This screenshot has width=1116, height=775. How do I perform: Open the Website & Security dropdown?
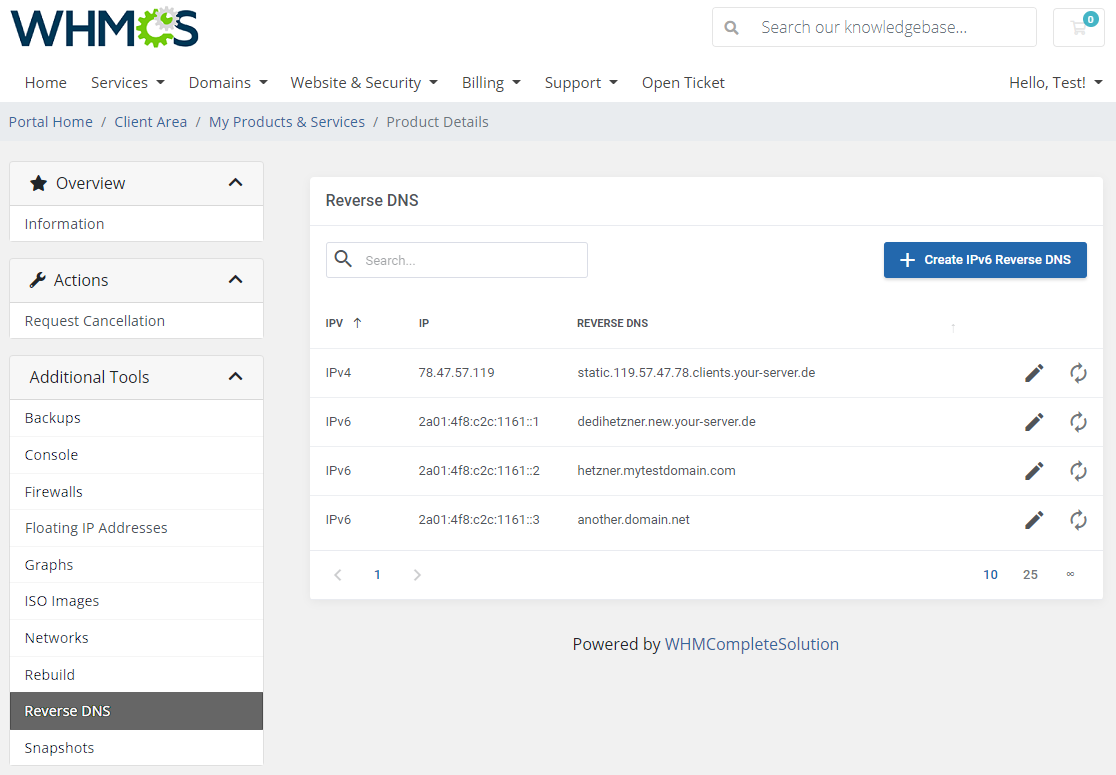(364, 83)
